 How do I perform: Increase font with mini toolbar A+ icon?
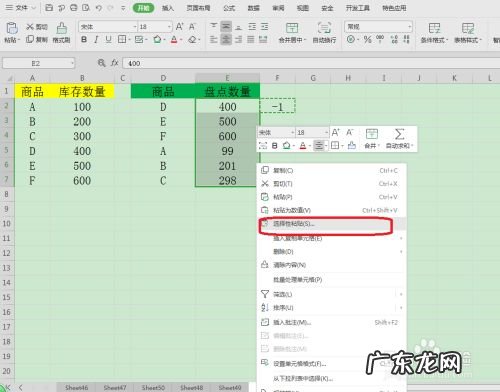tap(336, 133)
